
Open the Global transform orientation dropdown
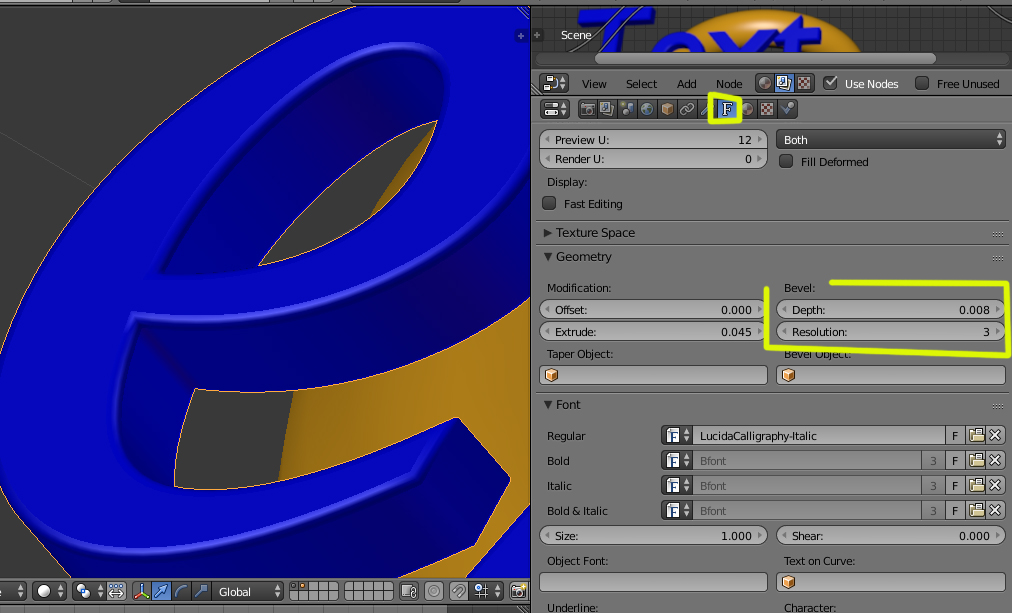248,591
